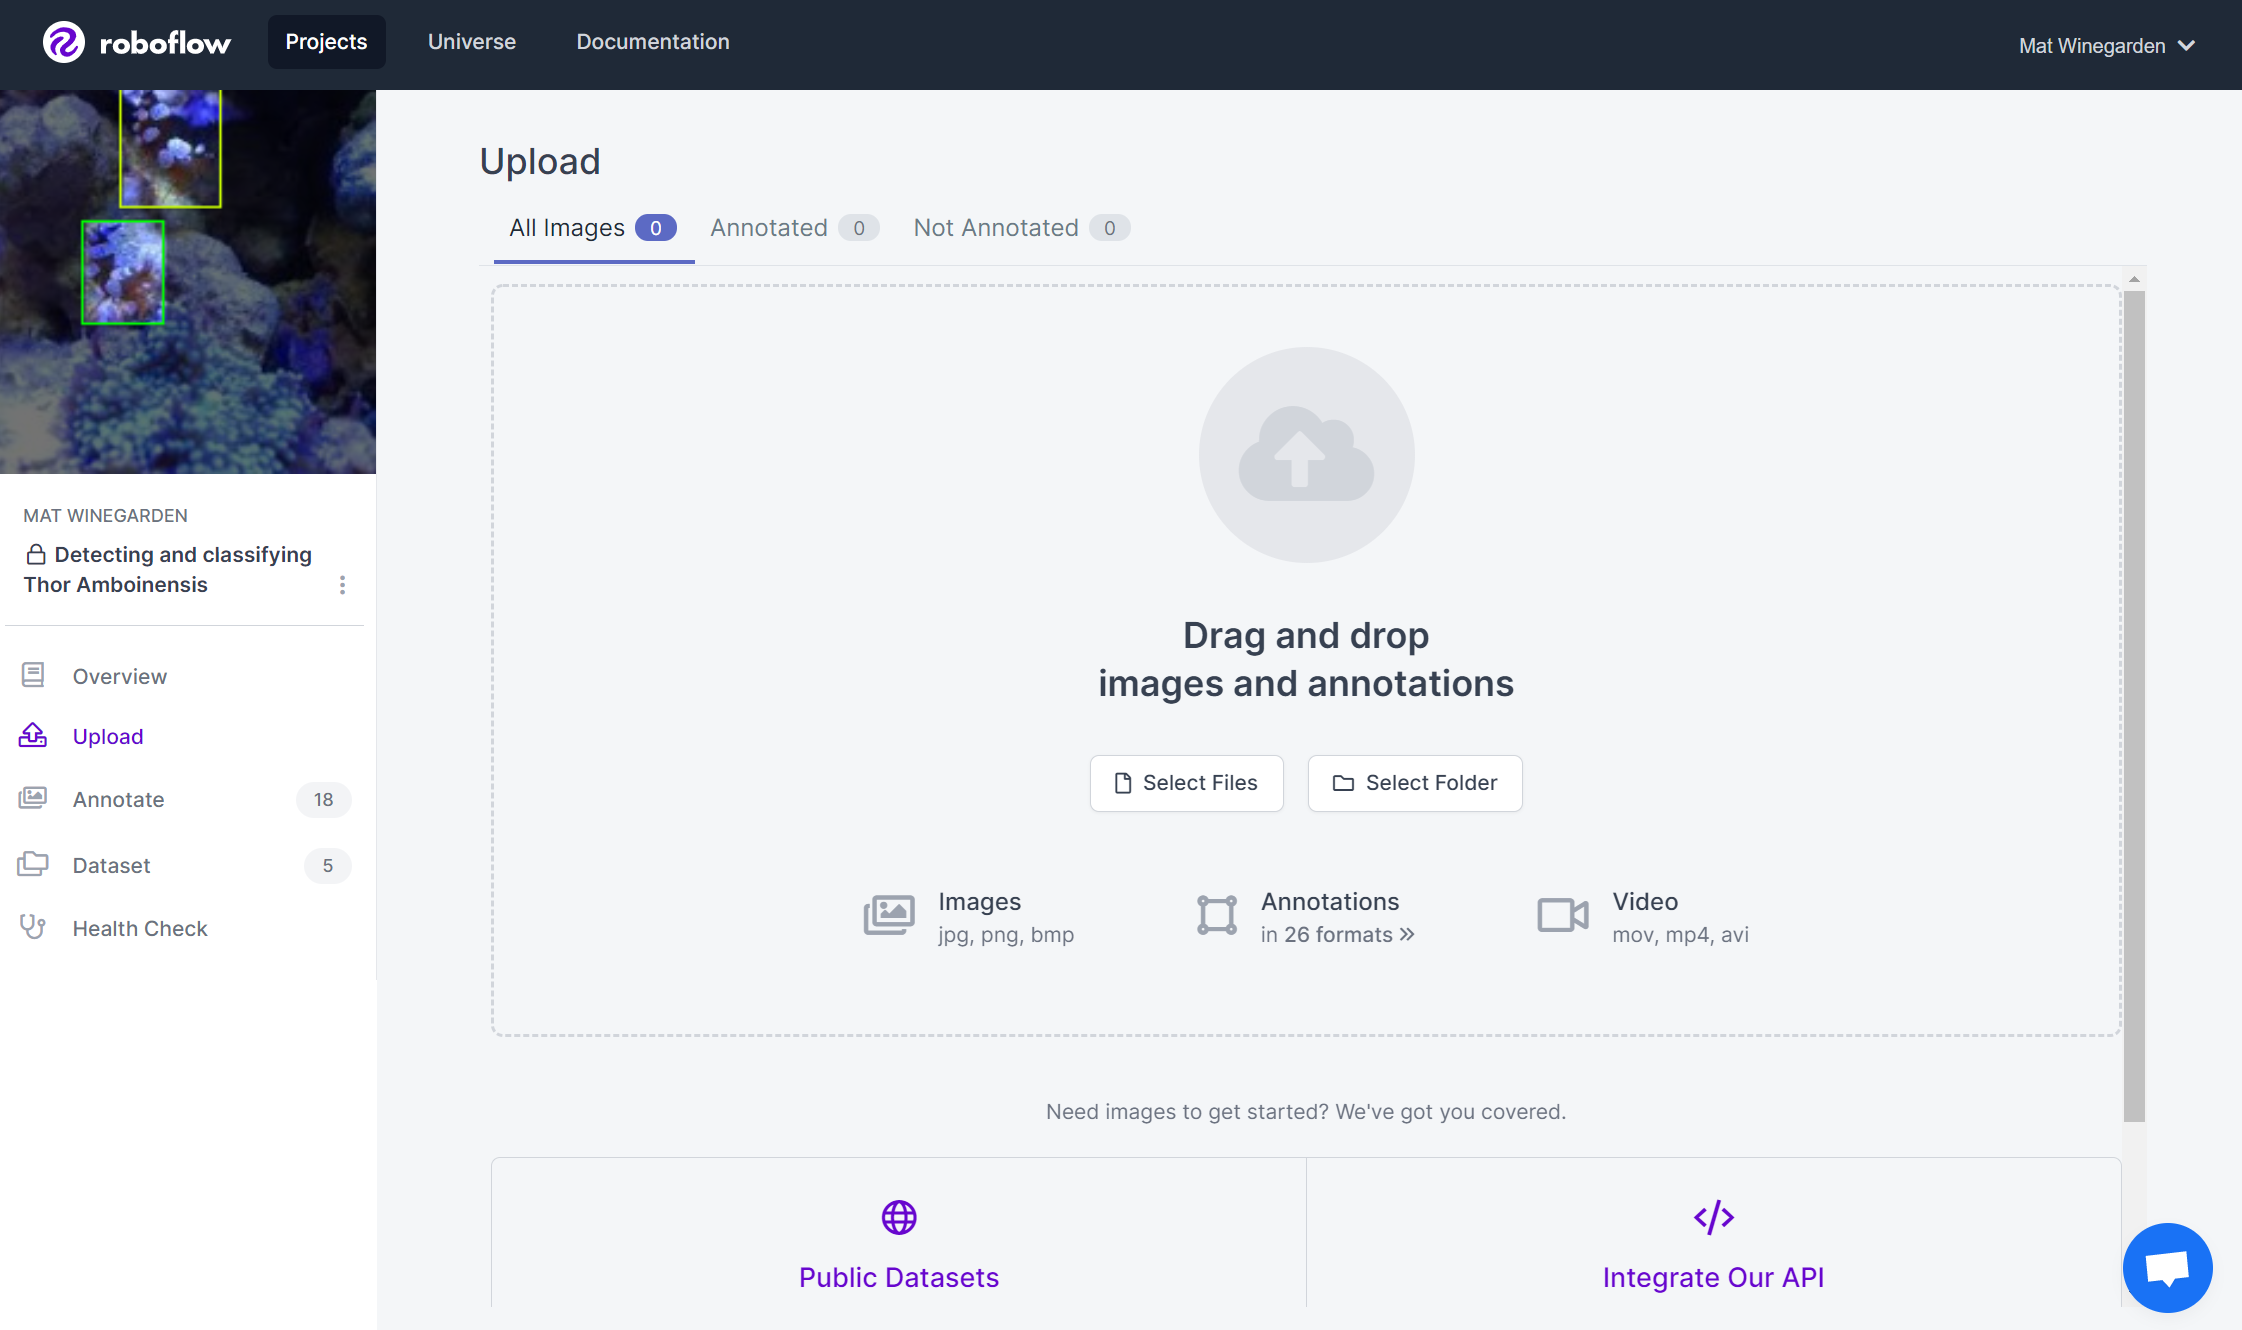Click the upload area vertical scrollbar
The image size is (2242, 1330).
(2134, 700)
